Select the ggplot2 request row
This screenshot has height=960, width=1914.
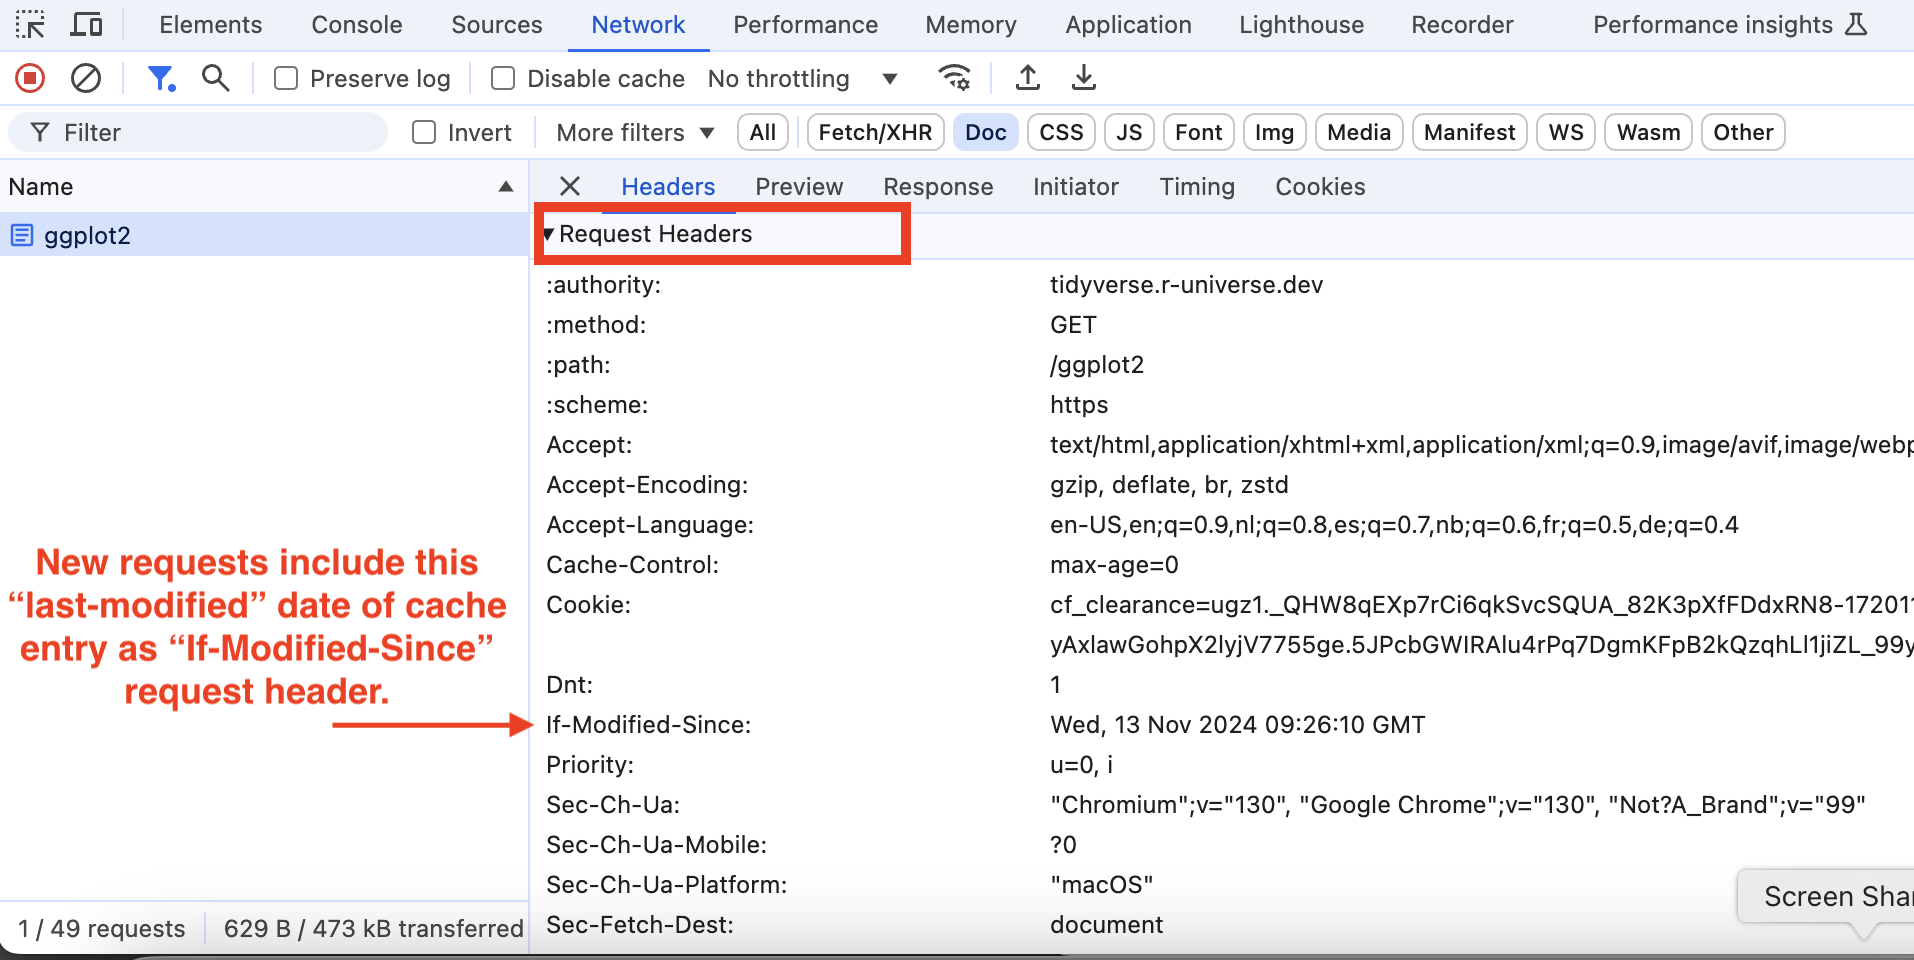tap(88, 235)
